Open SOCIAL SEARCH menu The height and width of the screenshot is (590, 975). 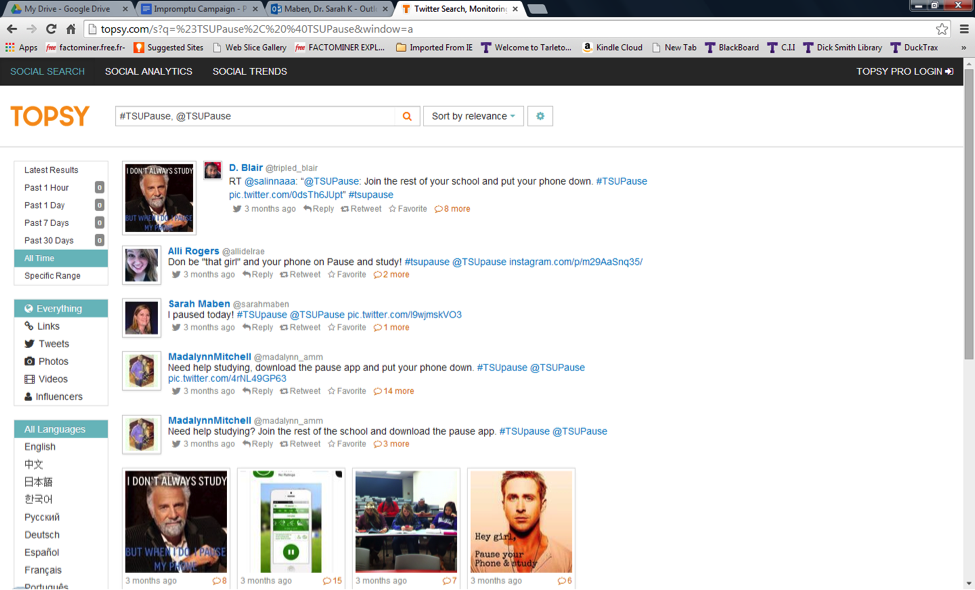[47, 71]
